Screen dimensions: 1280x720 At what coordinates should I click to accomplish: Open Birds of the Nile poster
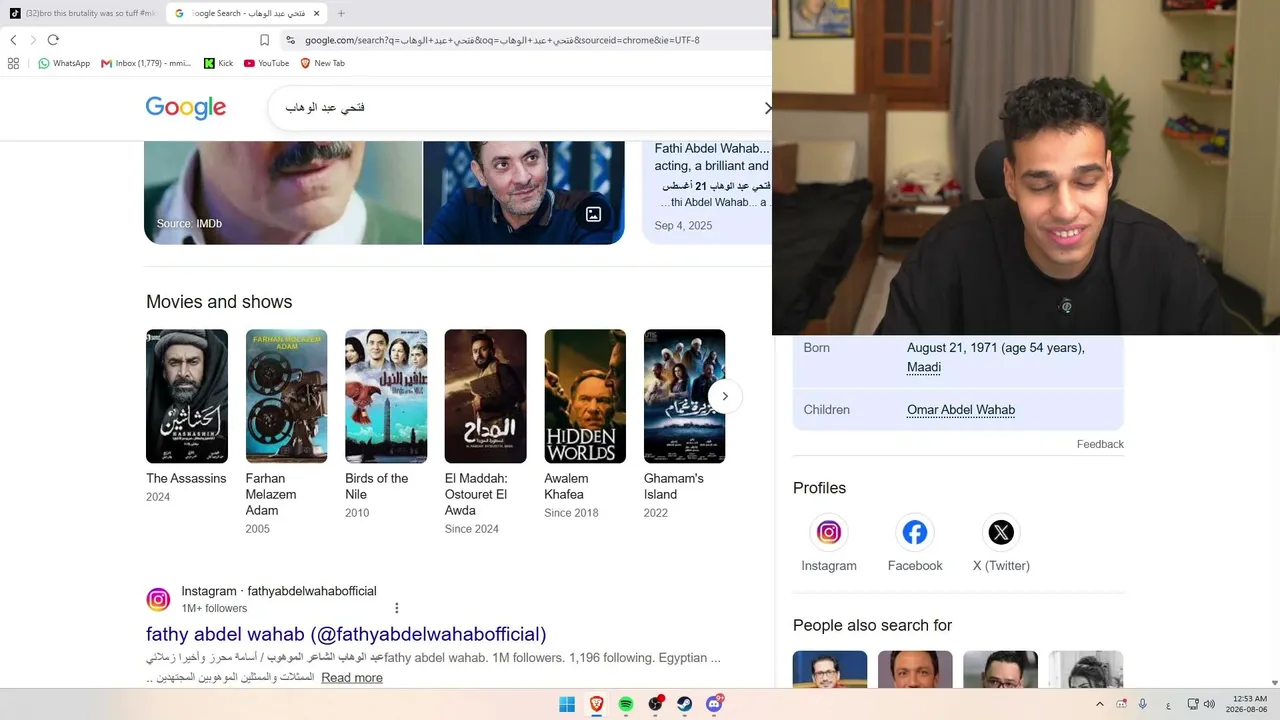pyautogui.click(x=386, y=396)
